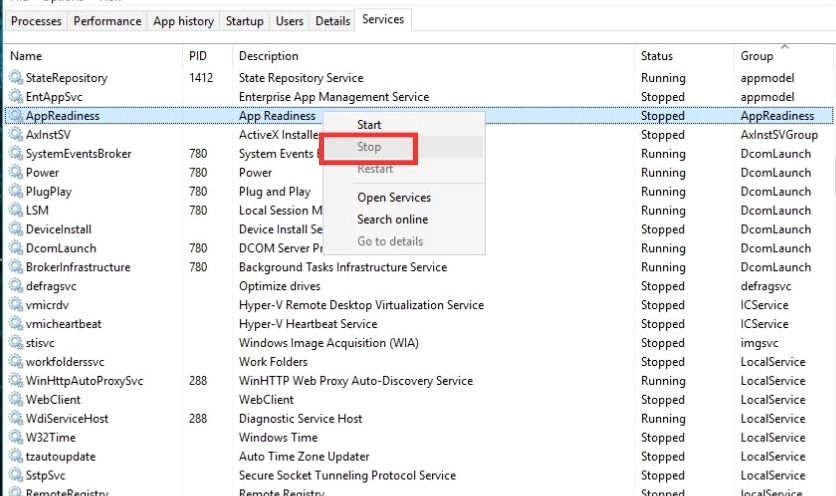This screenshot has height=496, width=836.
Task: Click 'Secure Socket Tunneling Protocol Service' text
Action: (x=347, y=475)
